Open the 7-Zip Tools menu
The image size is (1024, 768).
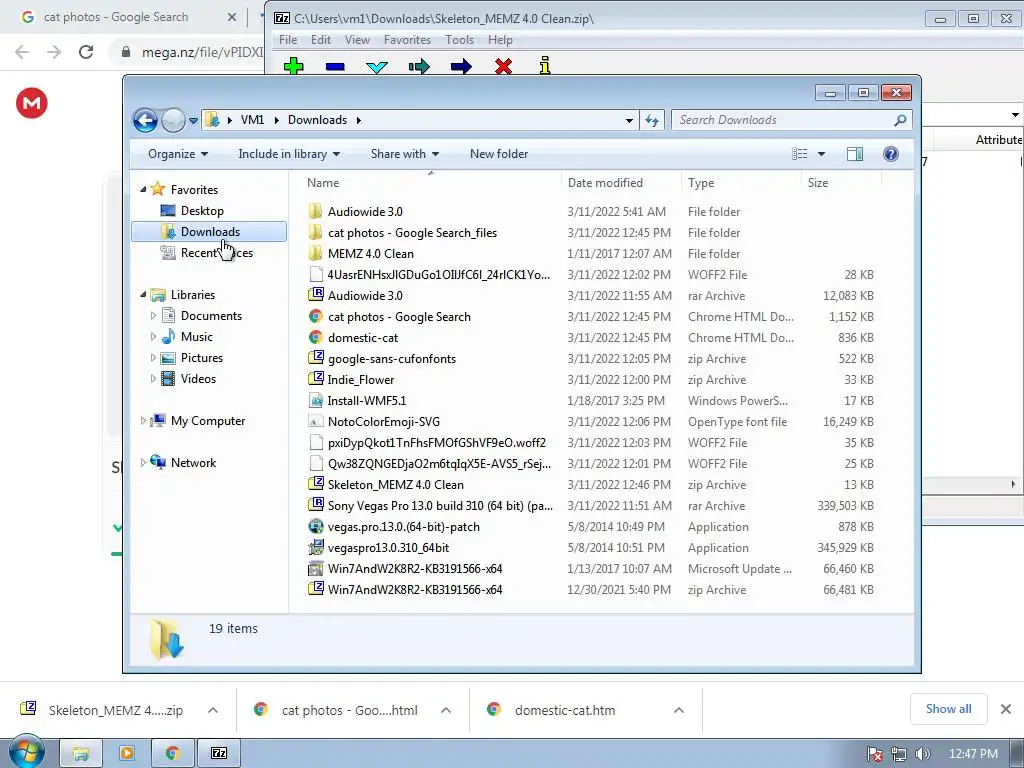tap(460, 40)
